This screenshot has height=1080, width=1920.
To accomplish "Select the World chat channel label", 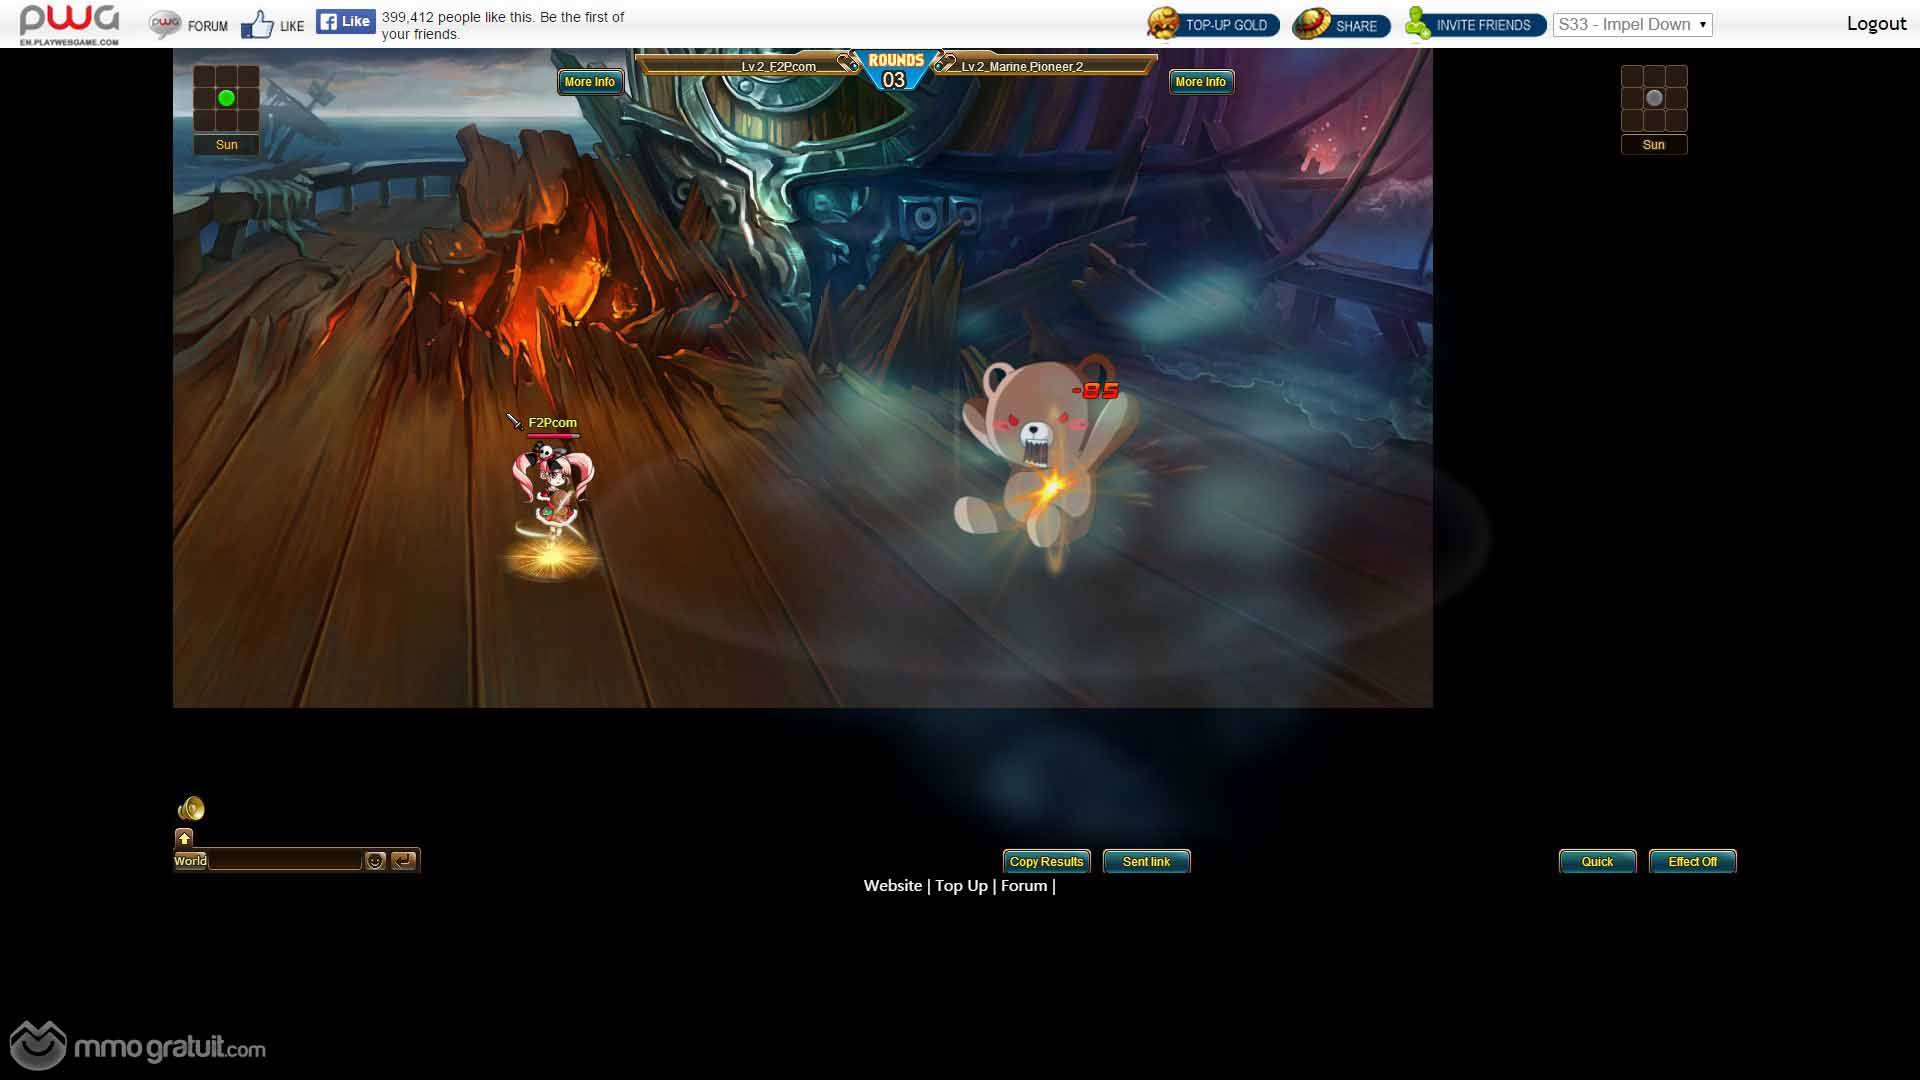I will click(x=190, y=861).
